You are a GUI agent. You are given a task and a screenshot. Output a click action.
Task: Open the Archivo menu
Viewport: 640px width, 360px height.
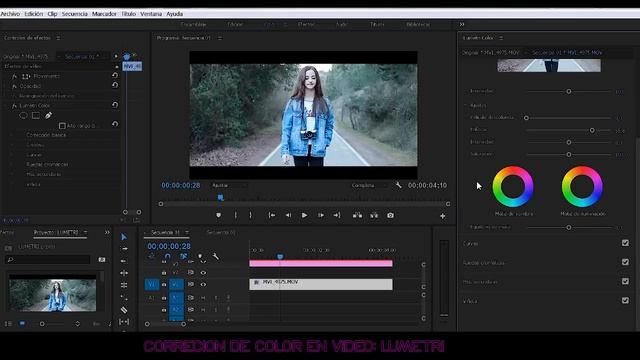(x=10, y=14)
